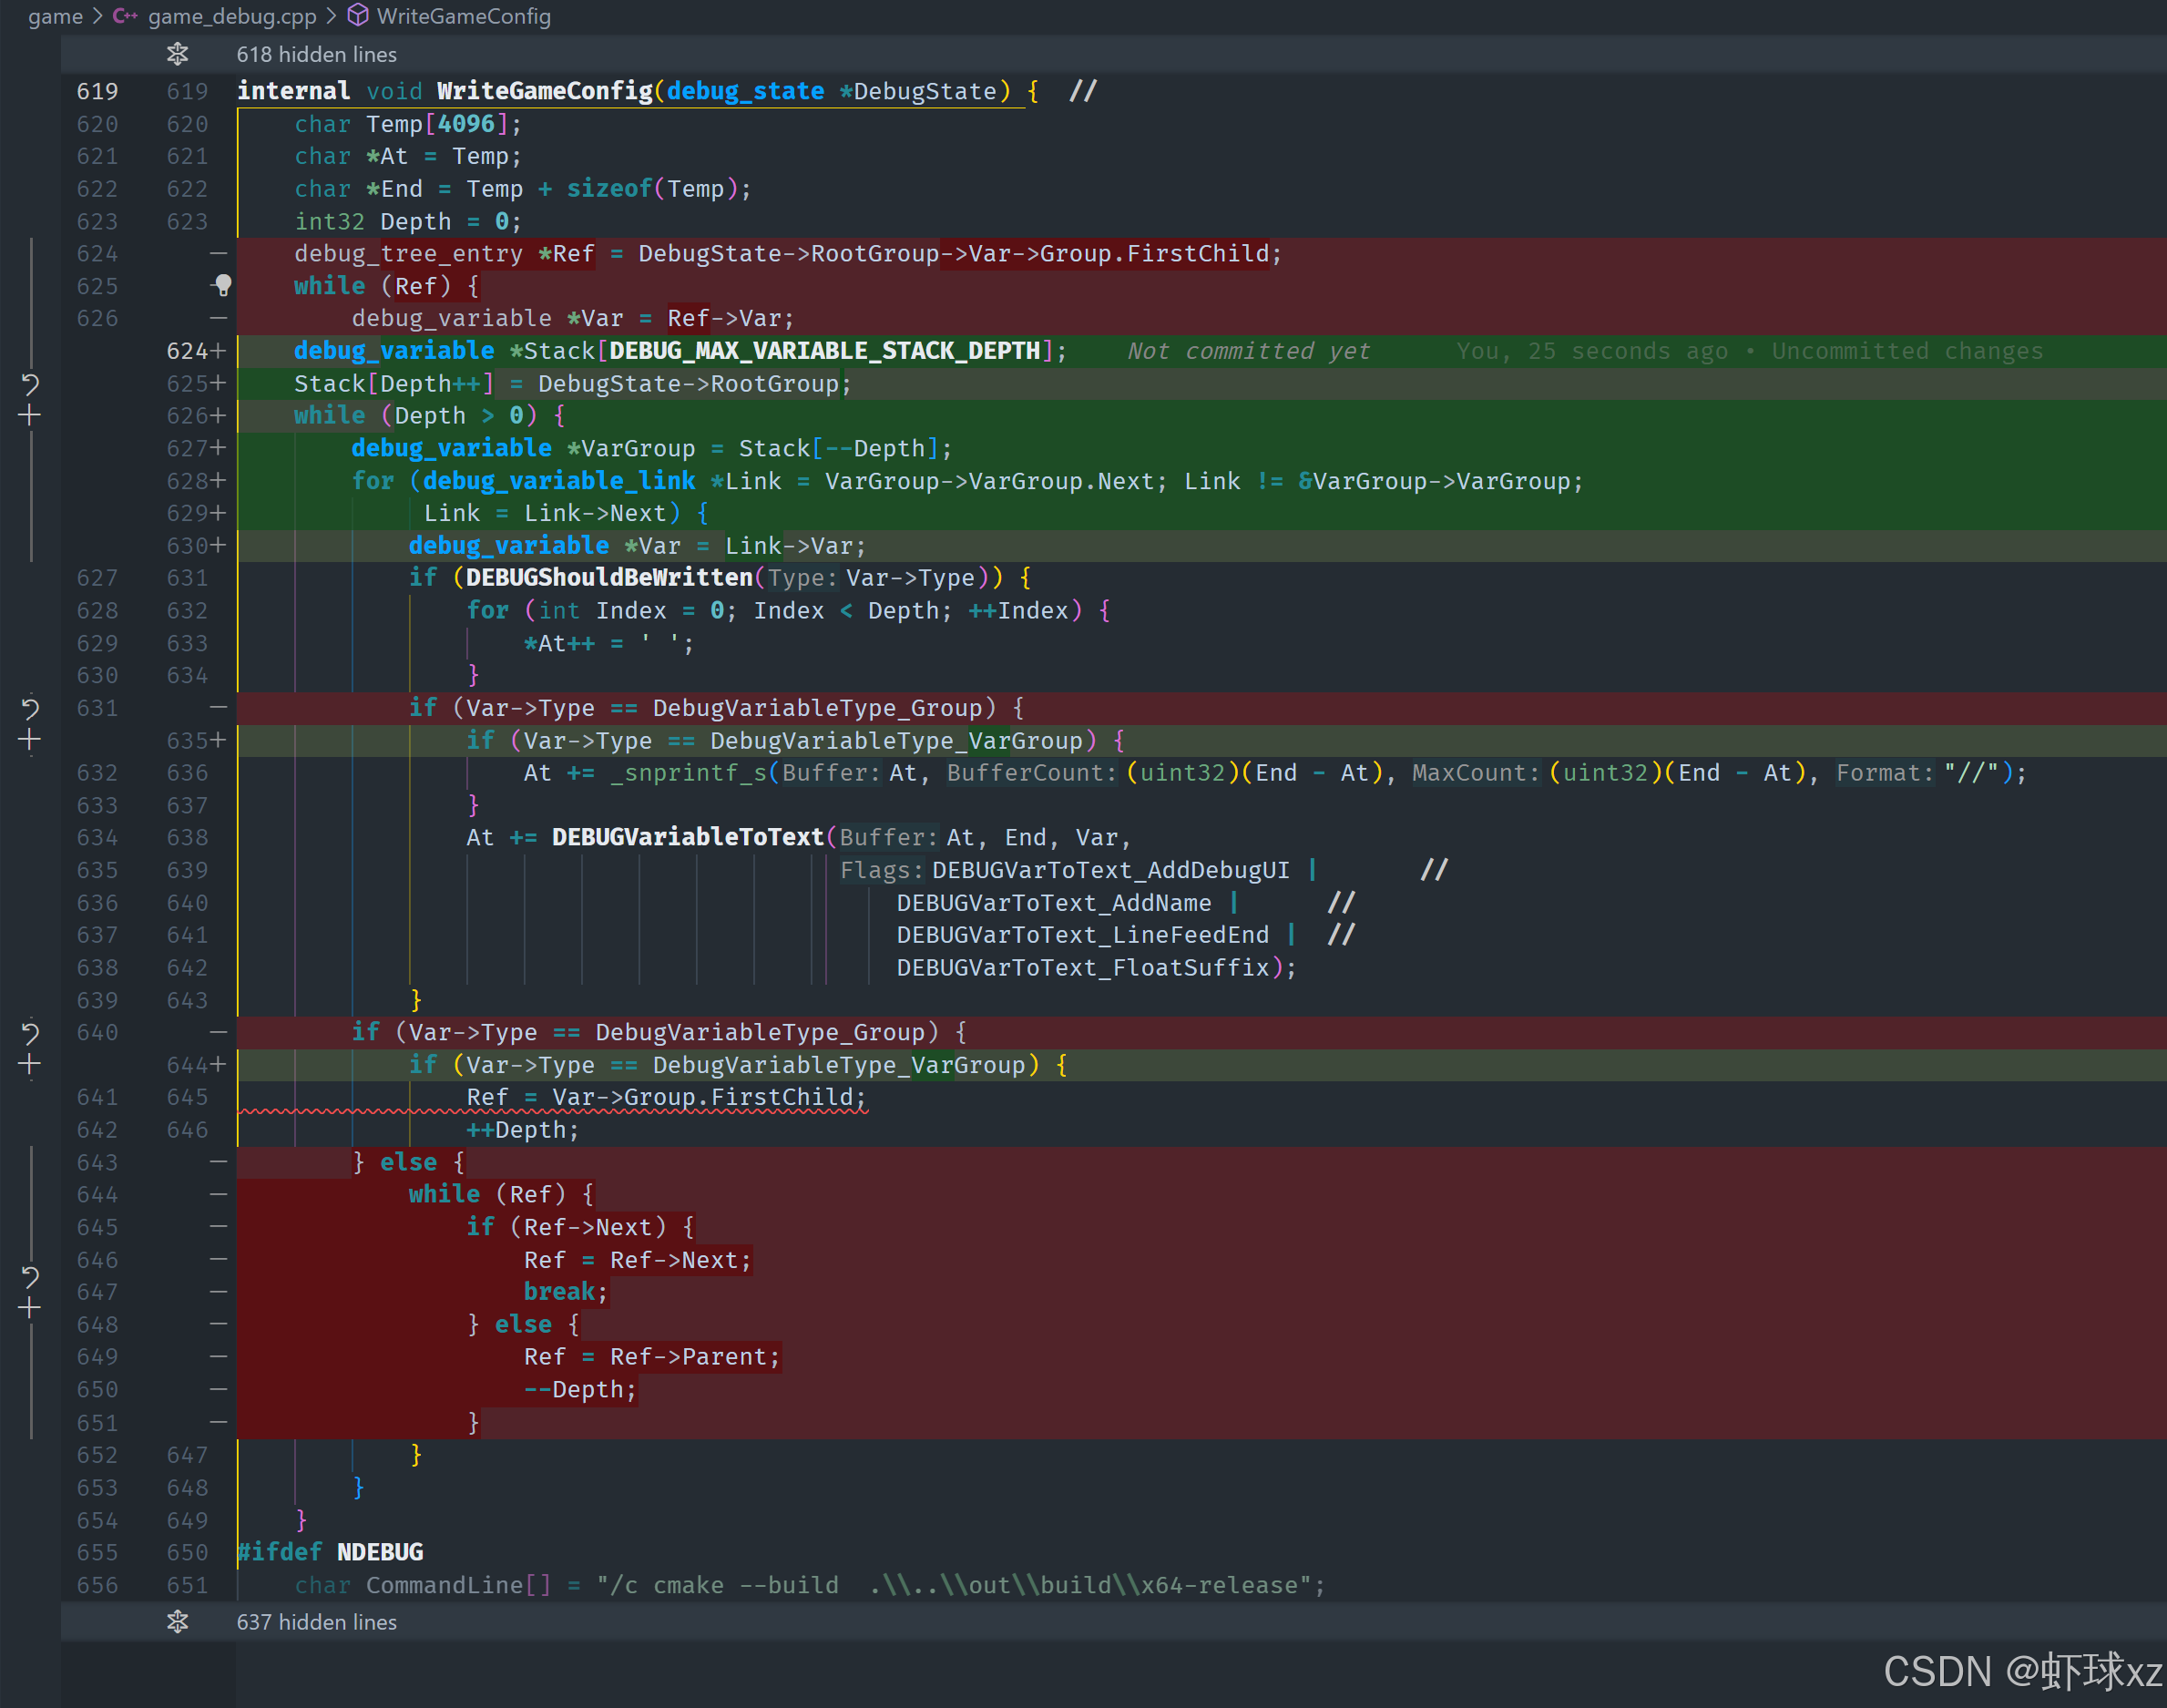Open the lightbulb code action on line 625

point(223,285)
